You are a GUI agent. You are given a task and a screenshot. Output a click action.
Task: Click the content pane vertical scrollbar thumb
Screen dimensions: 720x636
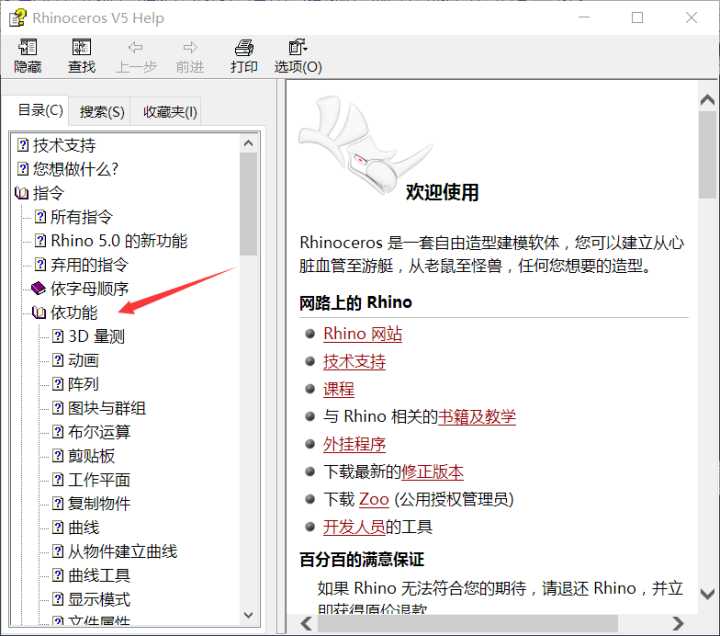click(708, 155)
